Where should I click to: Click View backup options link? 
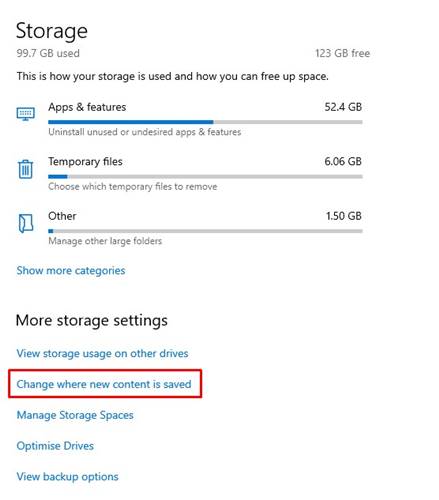coord(68,477)
